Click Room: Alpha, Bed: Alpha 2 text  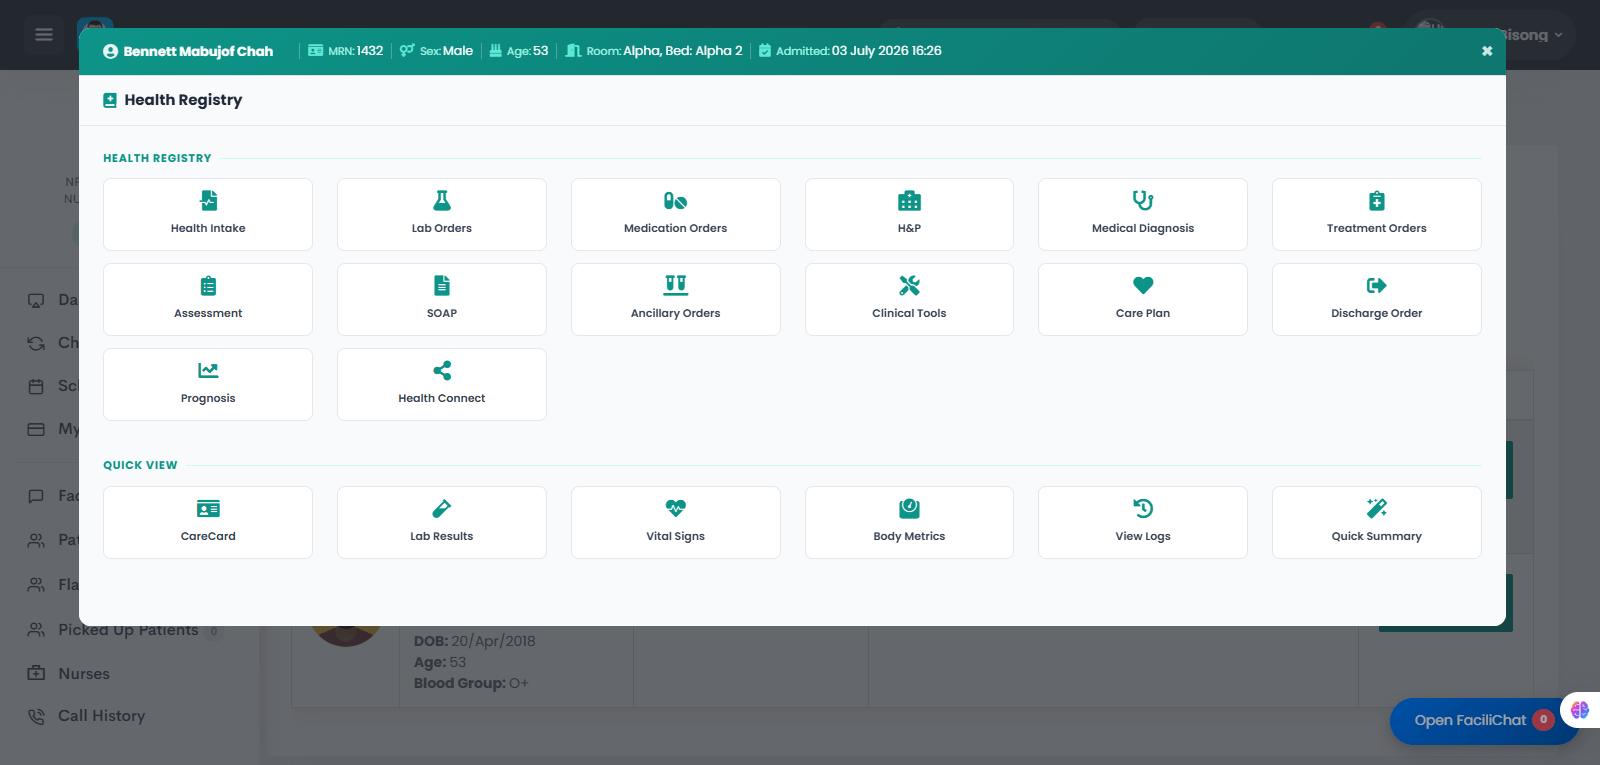655,51
